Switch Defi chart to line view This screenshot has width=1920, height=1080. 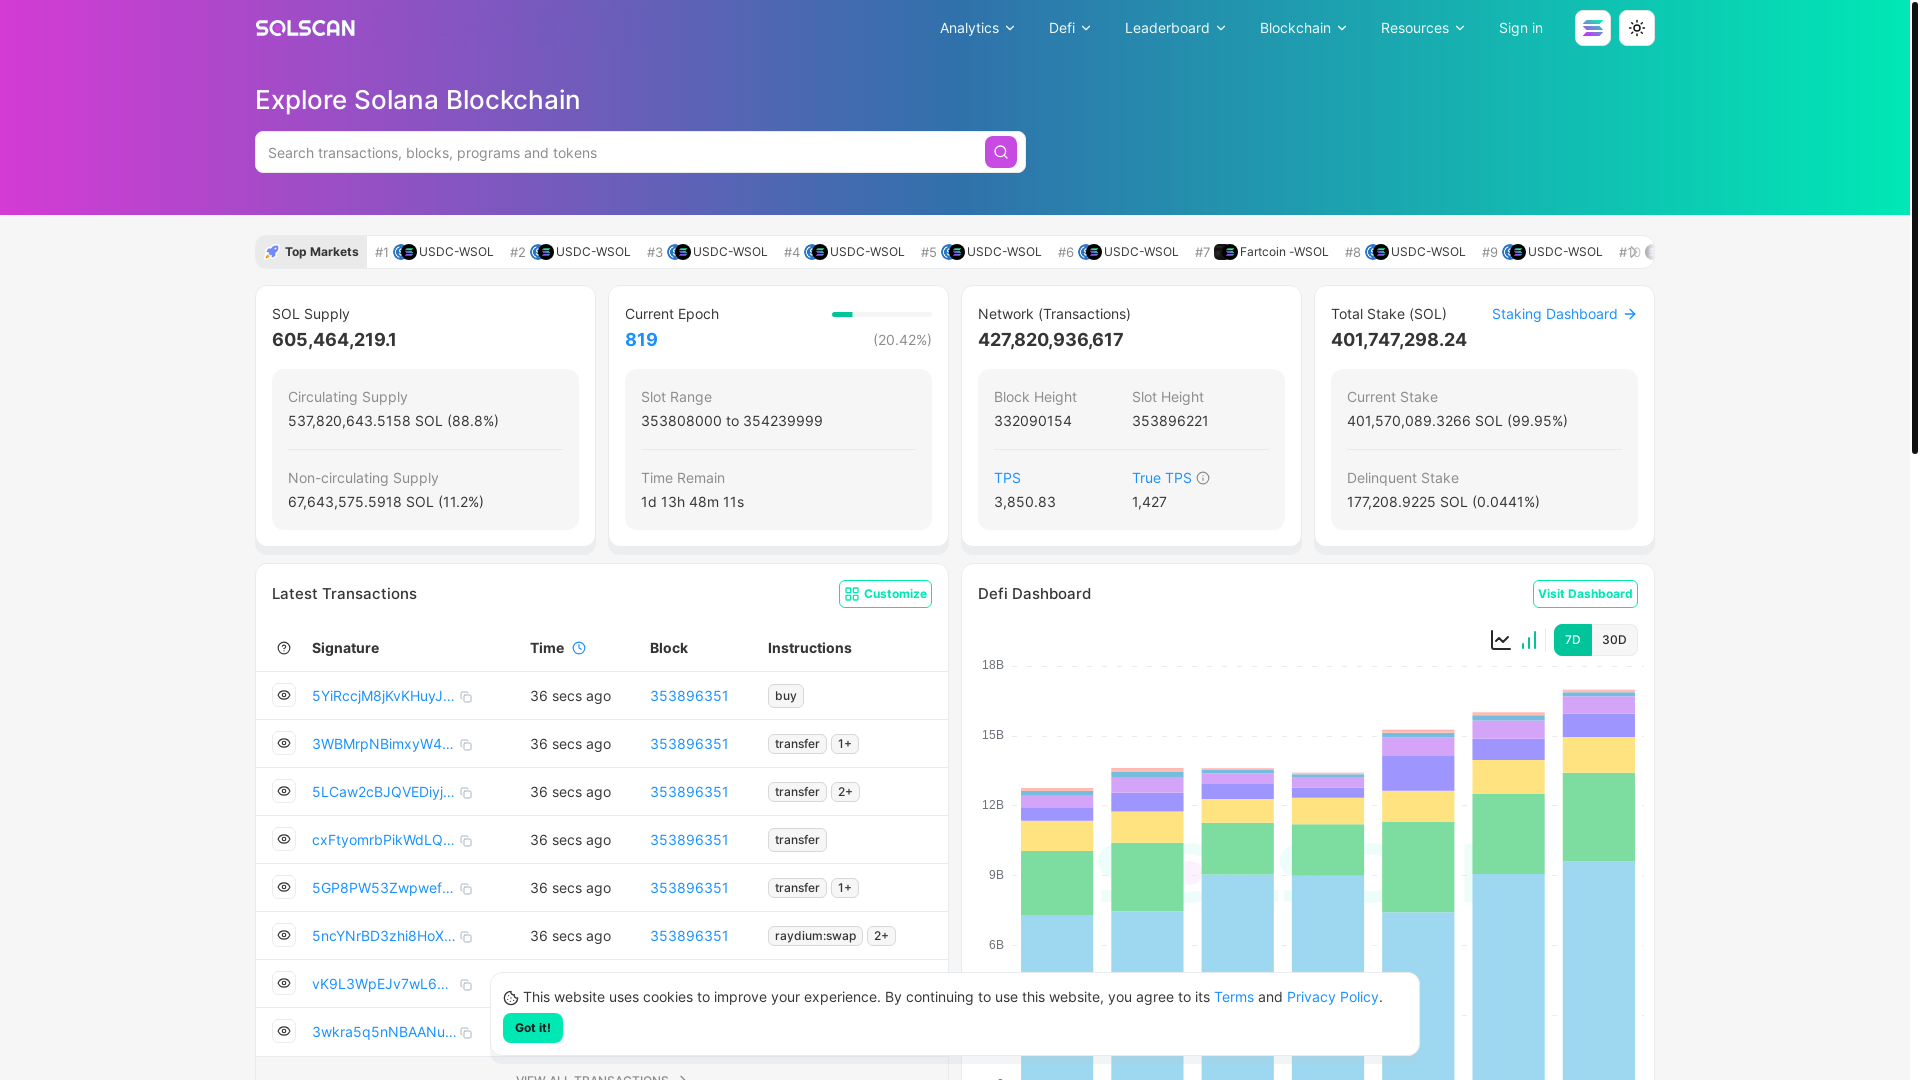pos(1501,640)
